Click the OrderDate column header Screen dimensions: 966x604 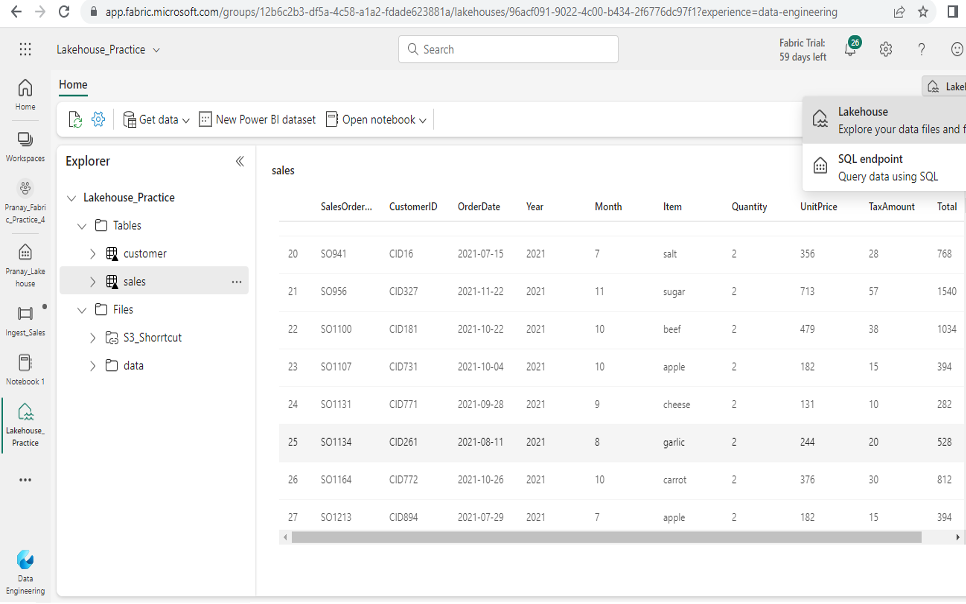(479, 207)
